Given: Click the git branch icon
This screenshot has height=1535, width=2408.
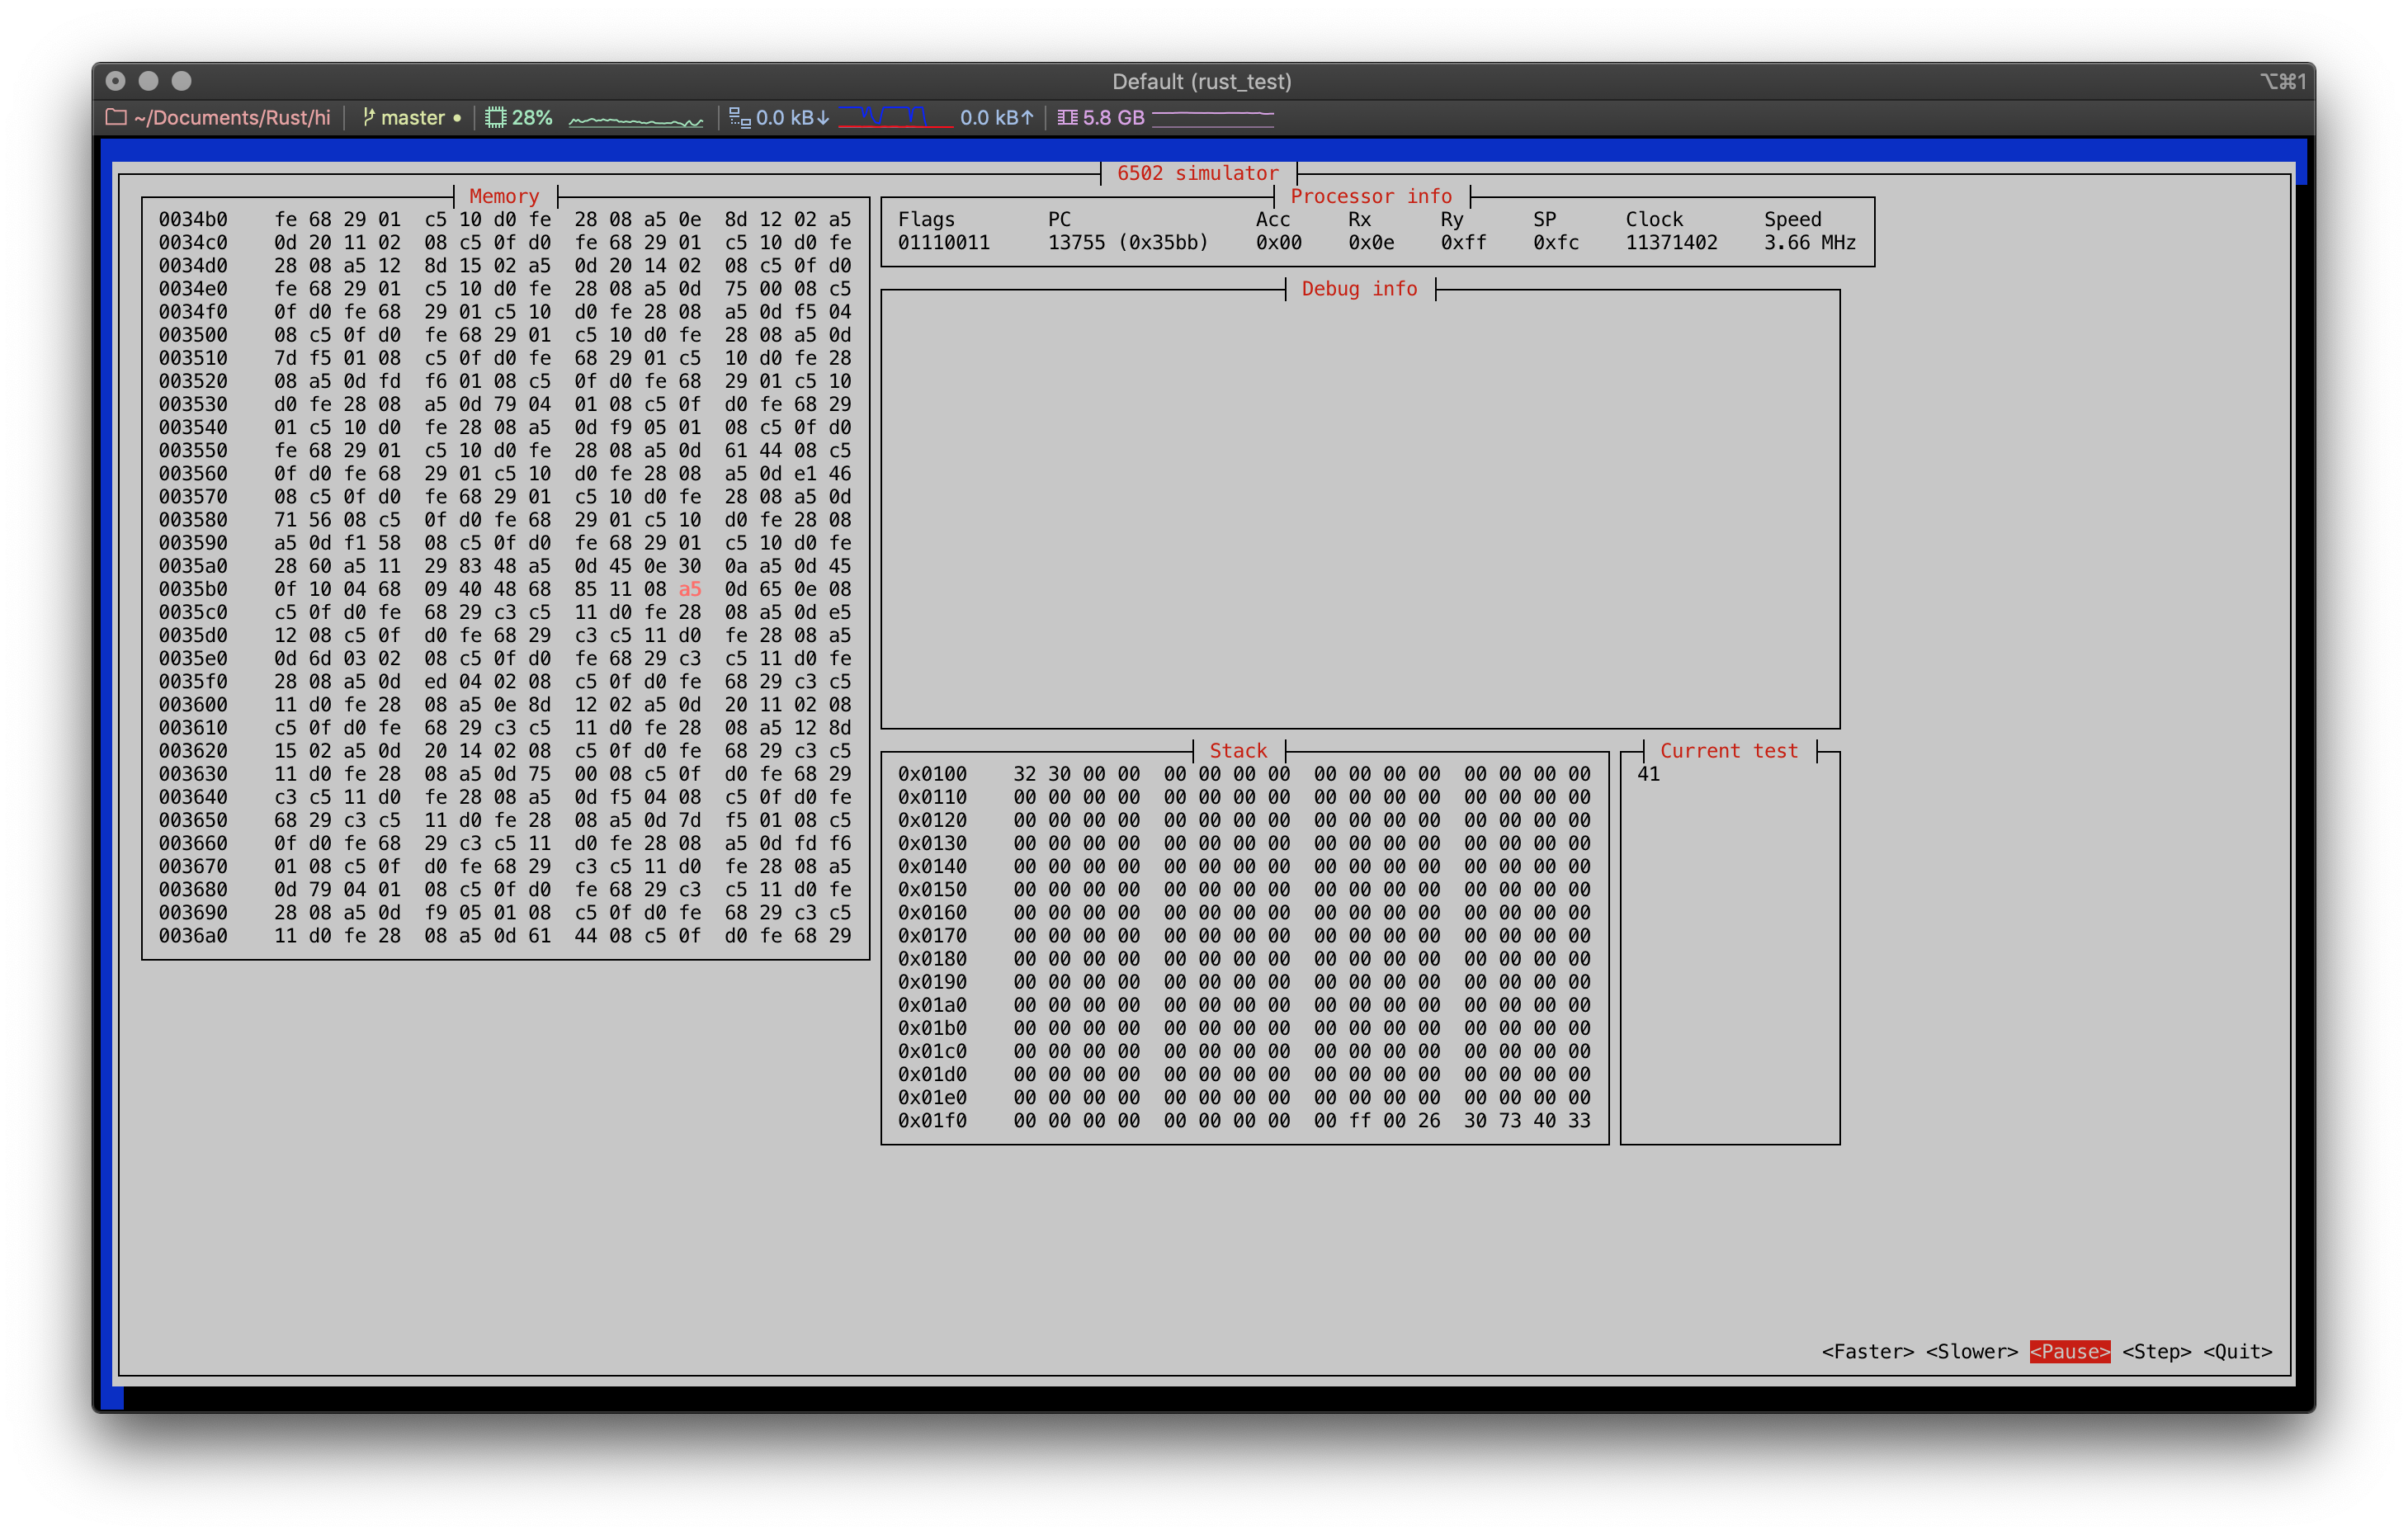Looking at the screenshot, I should [368, 117].
